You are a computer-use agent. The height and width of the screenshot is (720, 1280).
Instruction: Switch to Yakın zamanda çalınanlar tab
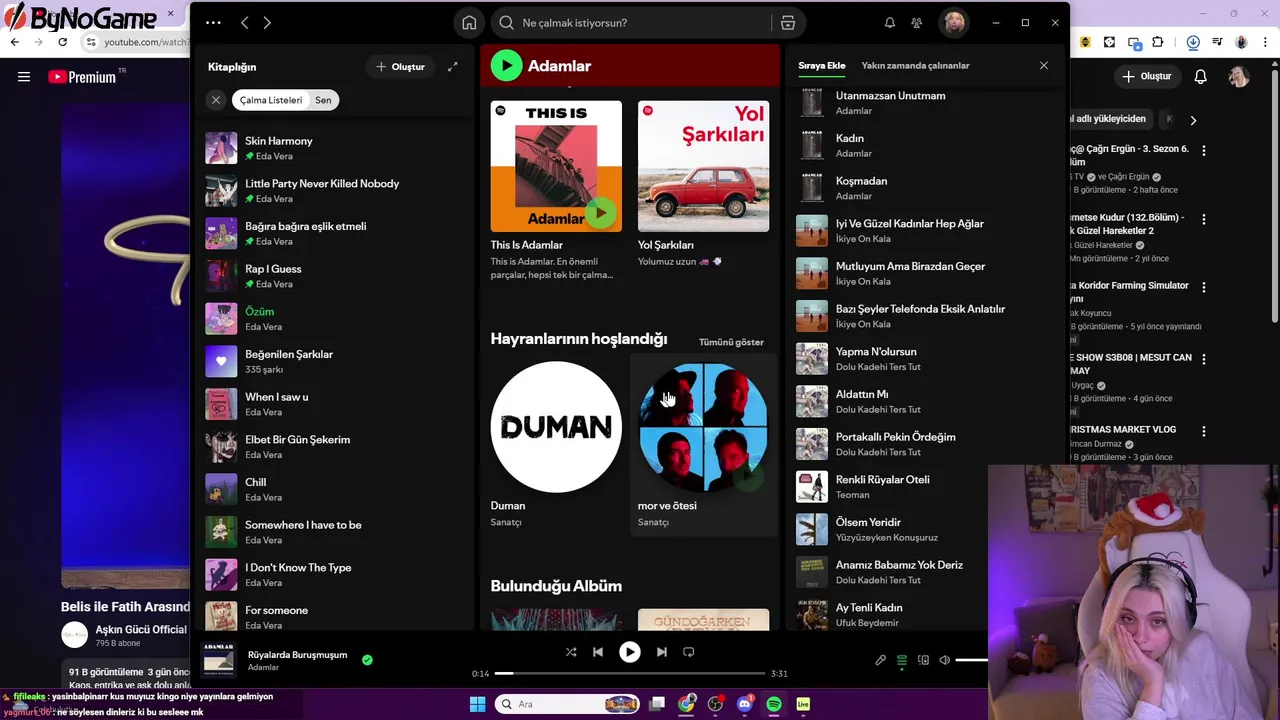coord(915,66)
